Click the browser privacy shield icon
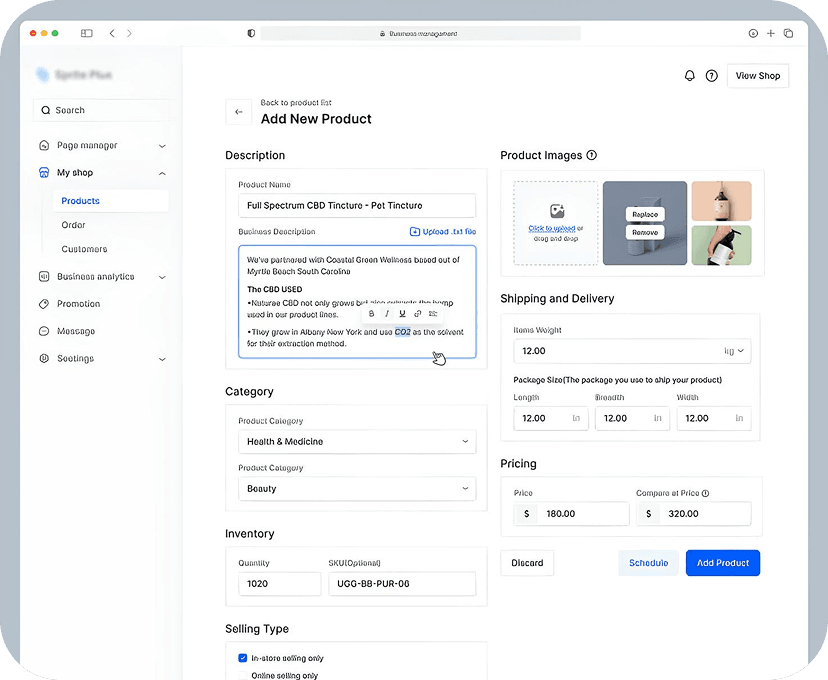Viewport: 828px width, 680px height. pos(251,33)
